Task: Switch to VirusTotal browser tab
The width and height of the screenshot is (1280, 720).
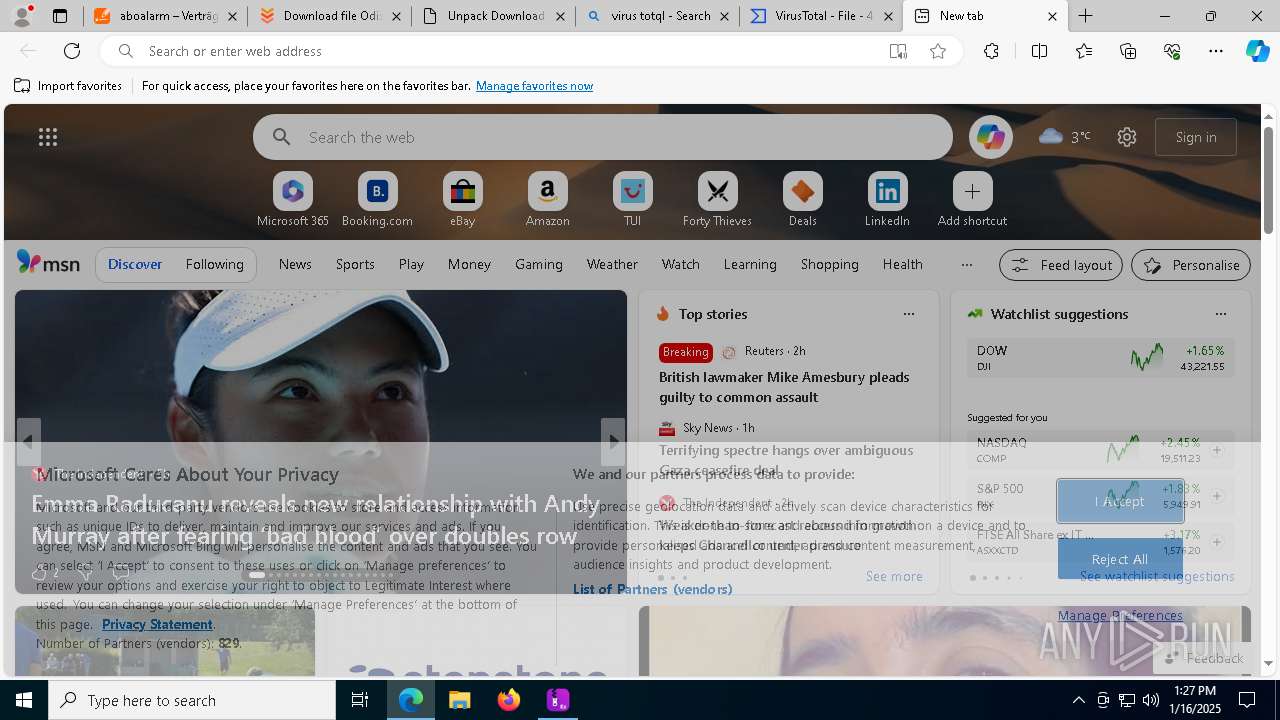Action: pyautogui.click(x=822, y=16)
